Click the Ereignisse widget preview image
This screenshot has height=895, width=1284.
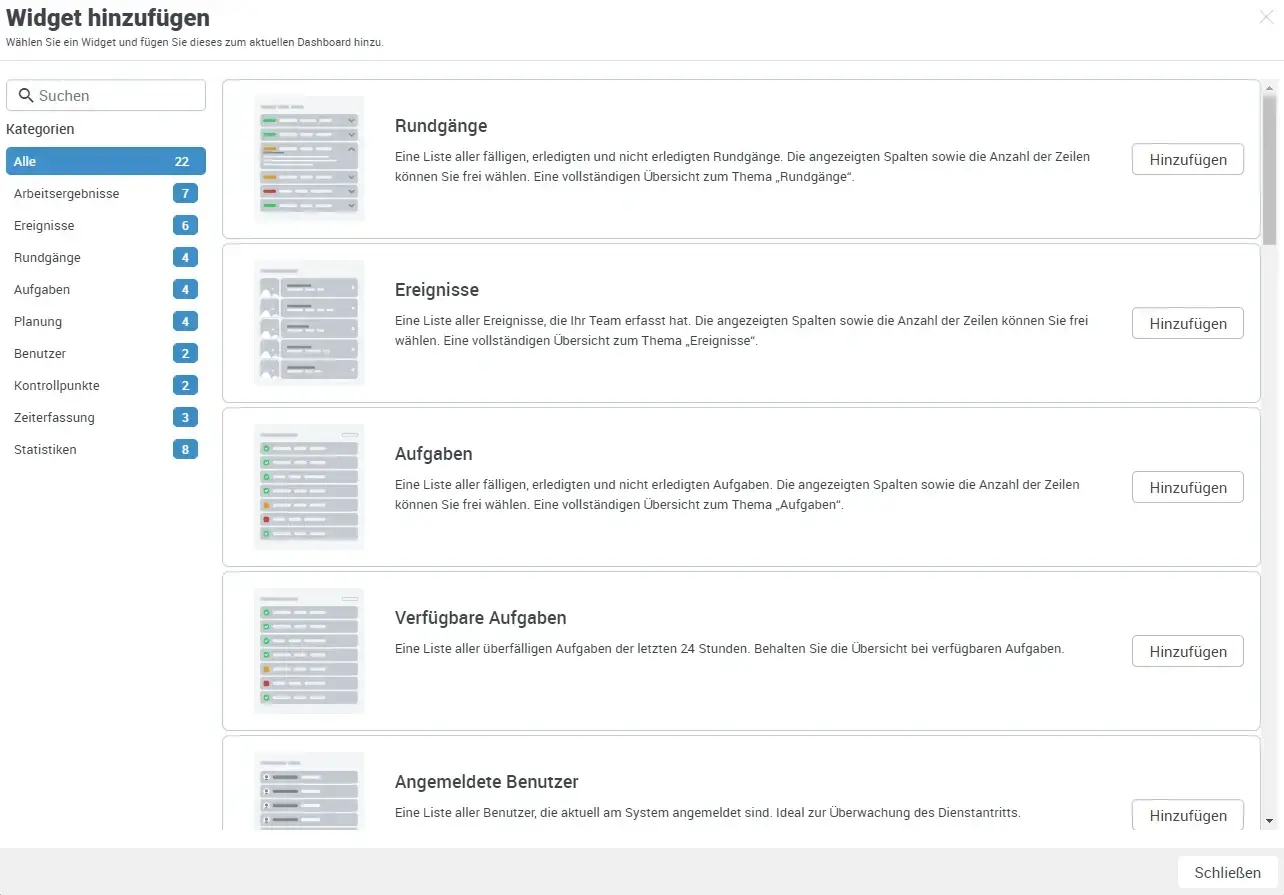click(x=309, y=322)
